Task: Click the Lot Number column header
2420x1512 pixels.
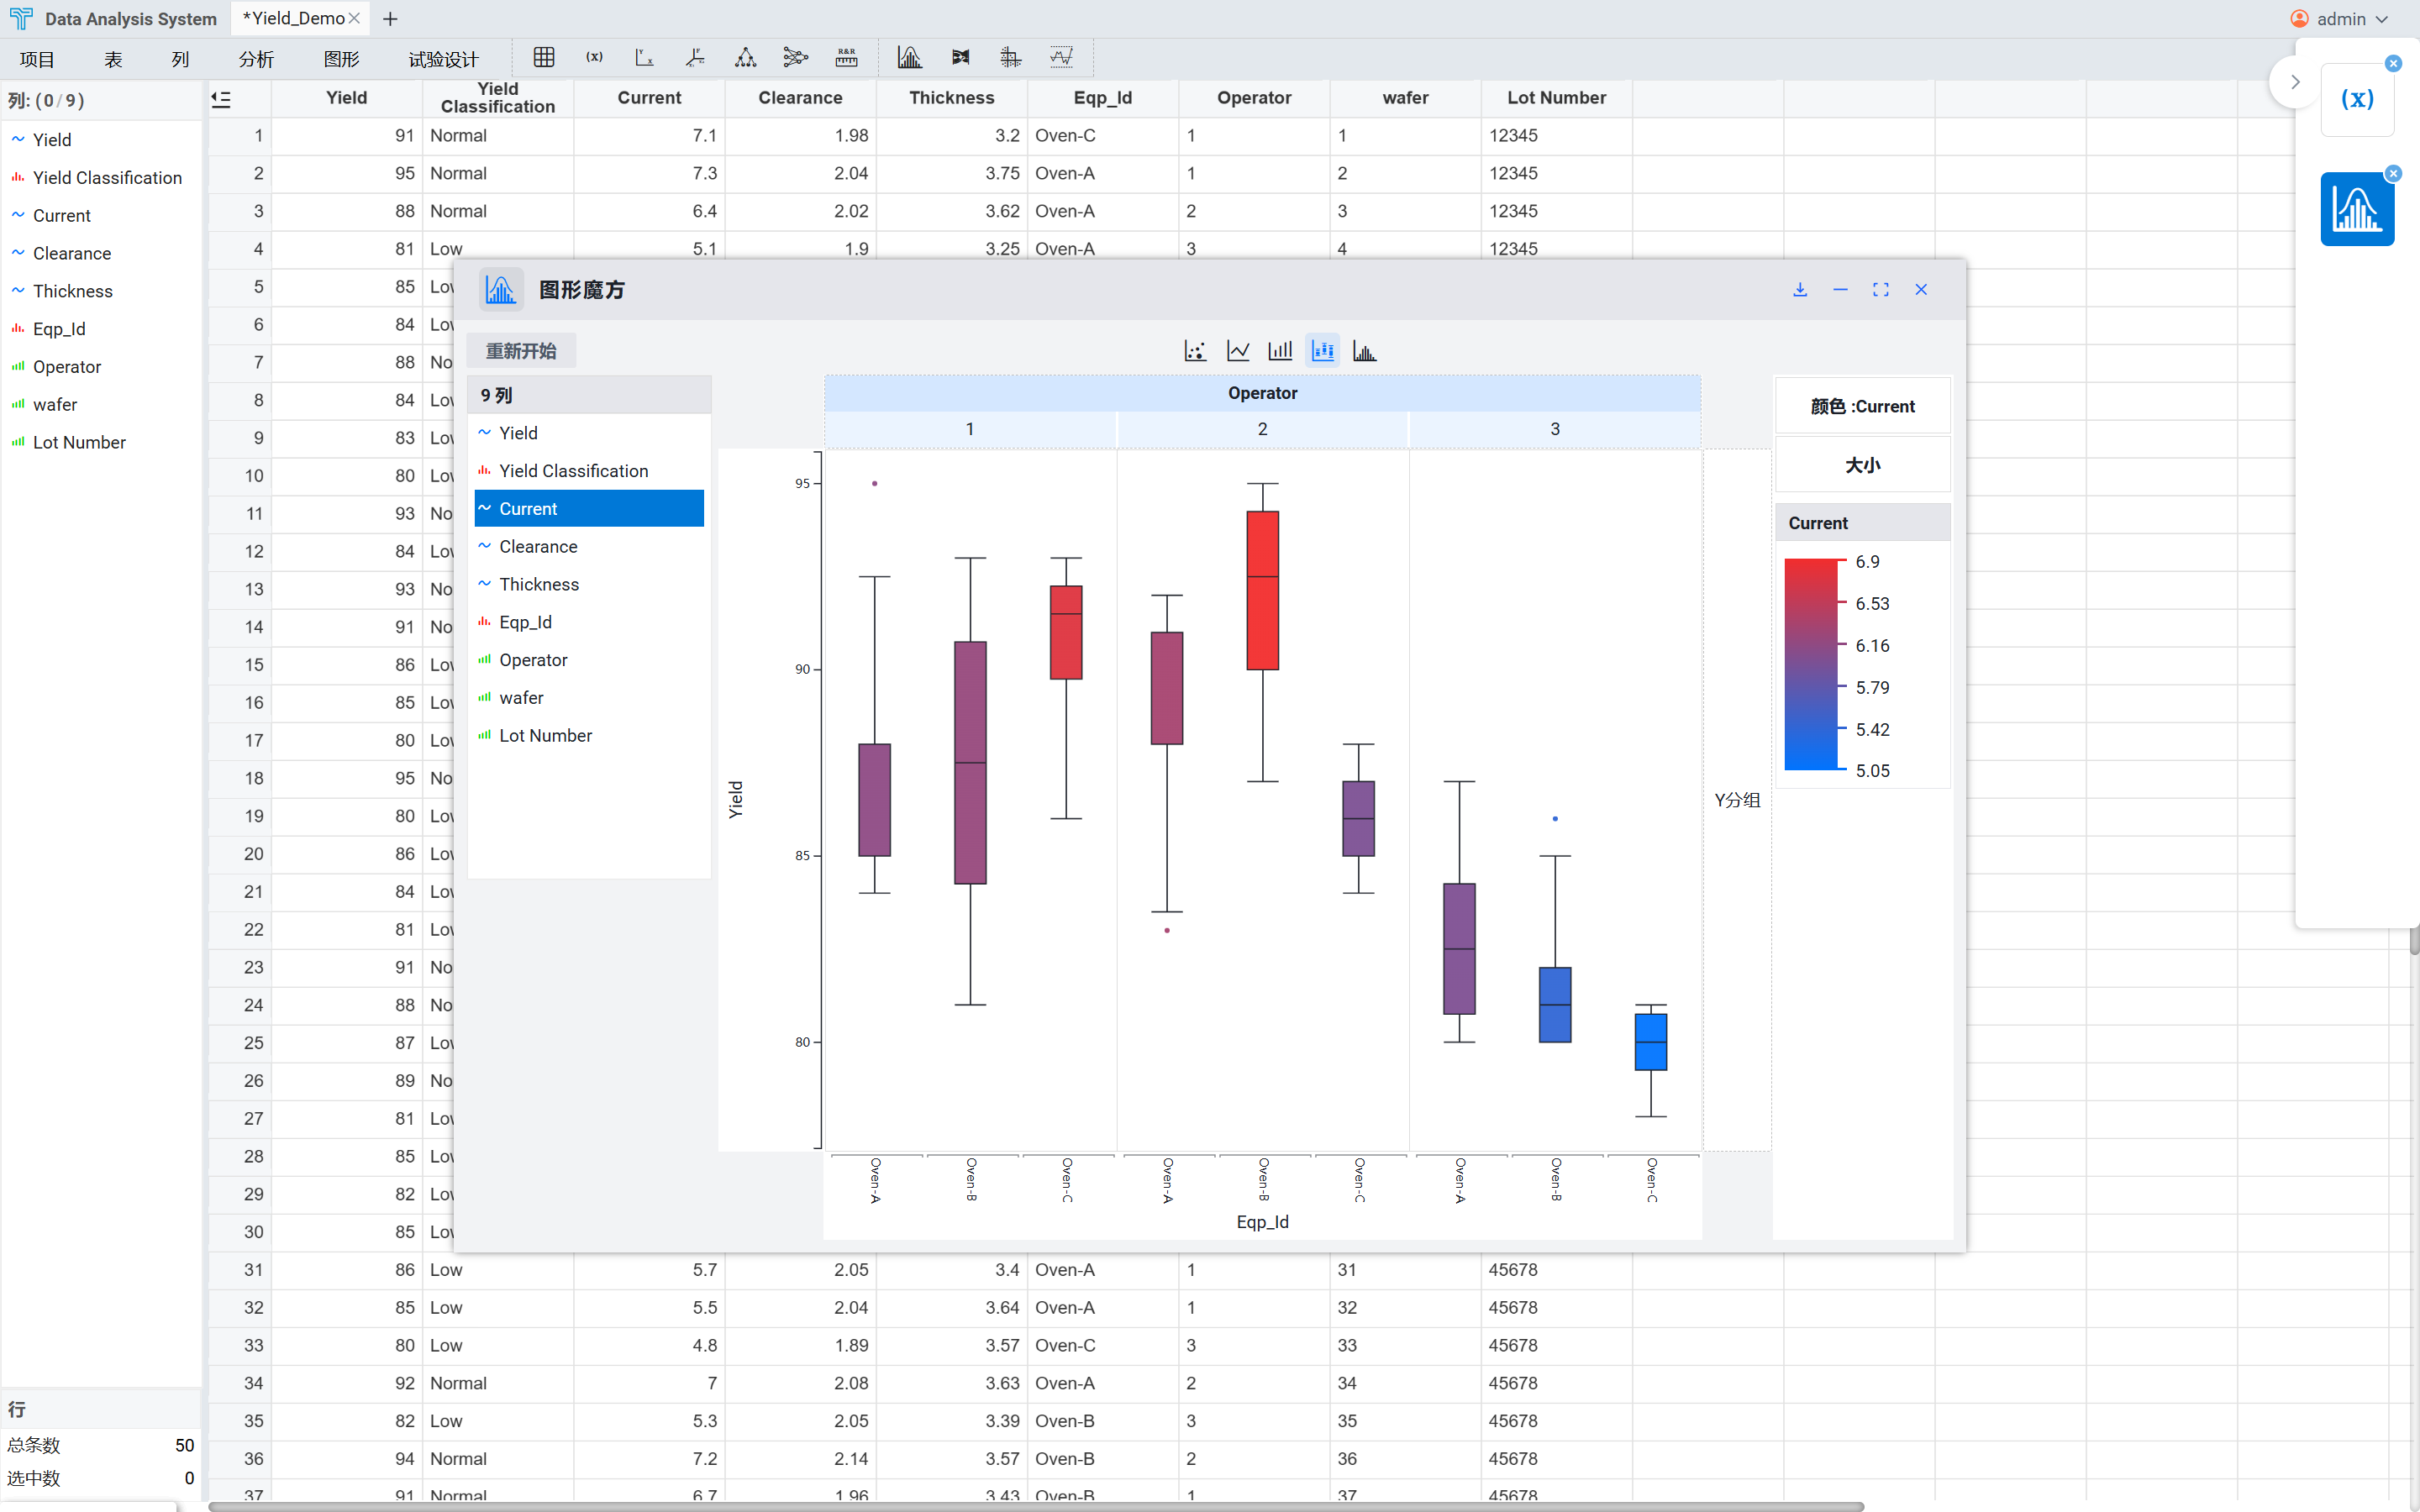Action: (1556, 98)
